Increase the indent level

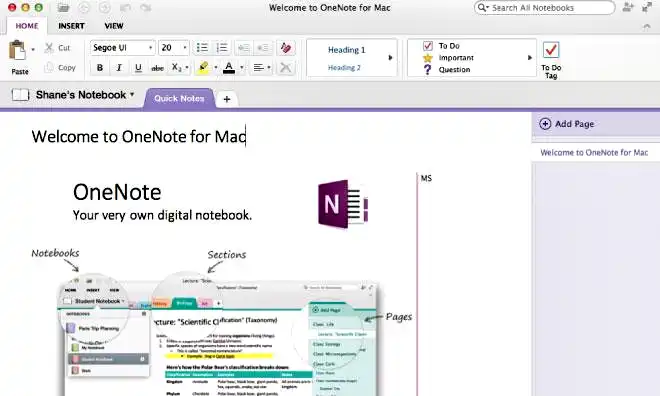263,48
